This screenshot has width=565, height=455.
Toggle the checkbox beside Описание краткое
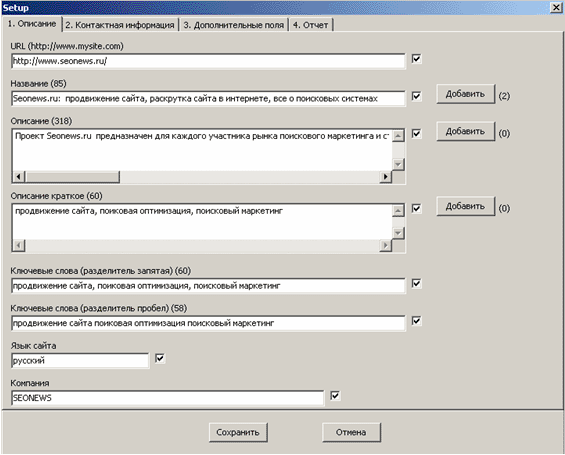(417, 209)
